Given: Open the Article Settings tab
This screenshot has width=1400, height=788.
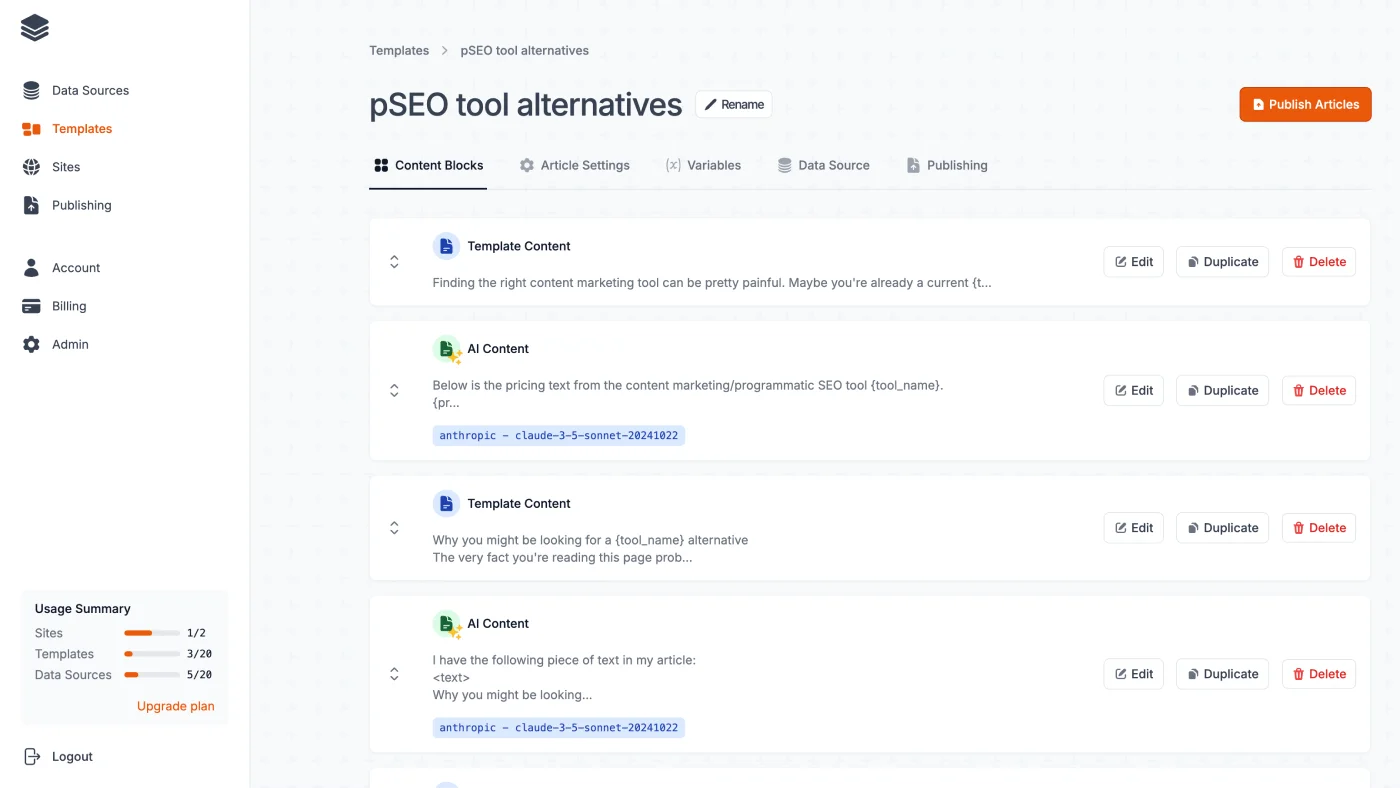Looking at the screenshot, I should (575, 165).
